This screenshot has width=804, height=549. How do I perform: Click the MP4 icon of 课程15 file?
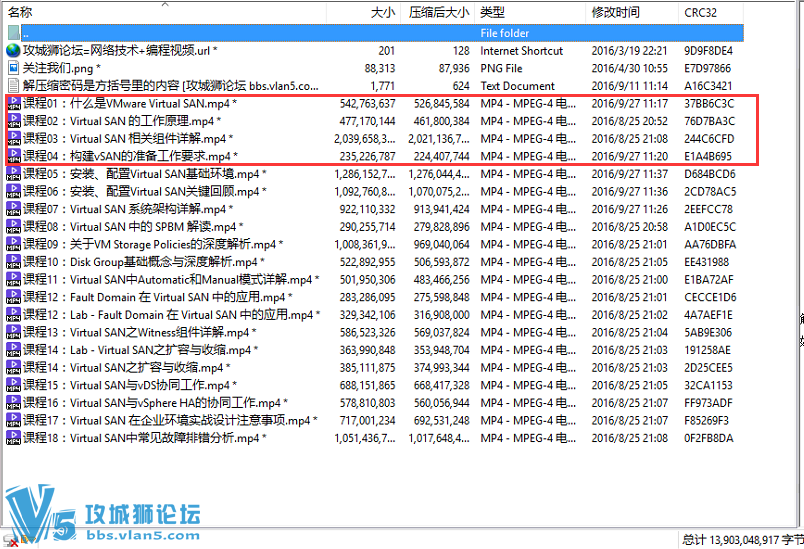coord(13,385)
